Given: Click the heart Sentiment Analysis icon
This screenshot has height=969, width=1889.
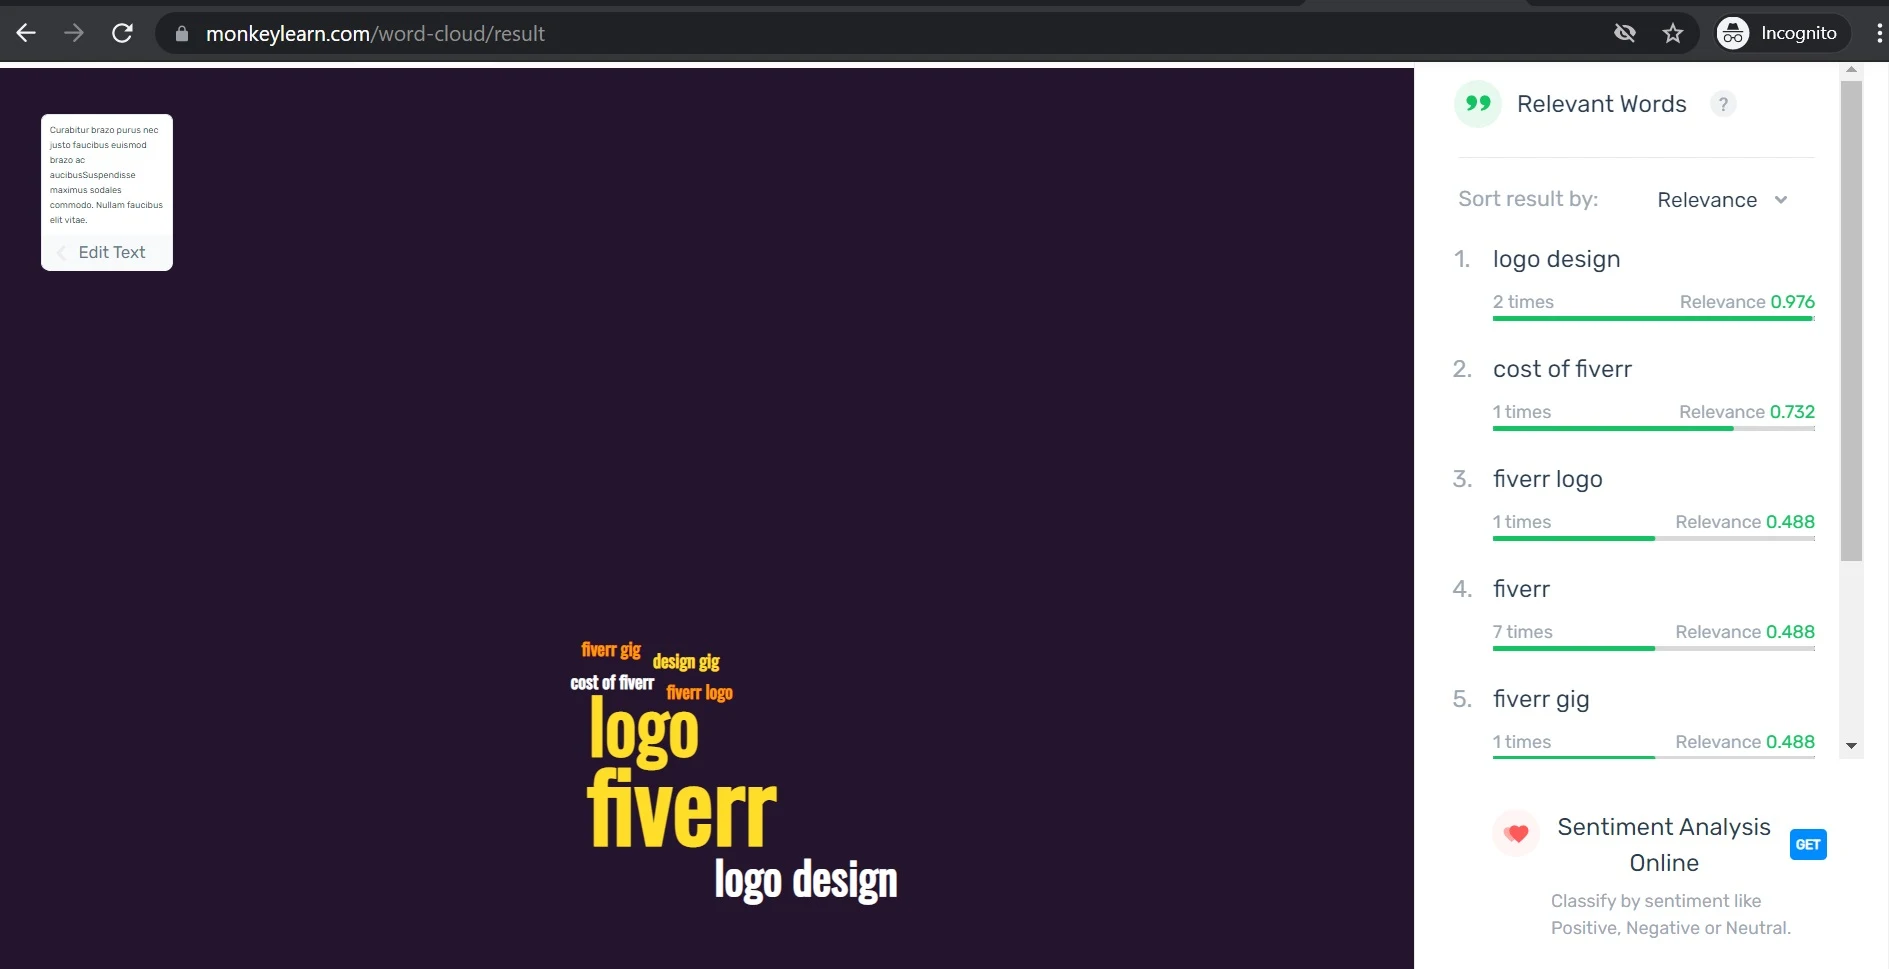Looking at the screenshot, I should click(1516, 833).
